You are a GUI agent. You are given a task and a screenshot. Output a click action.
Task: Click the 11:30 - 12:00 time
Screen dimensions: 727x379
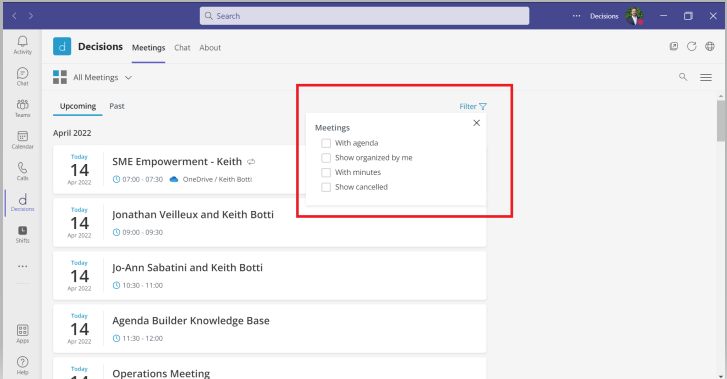pyautogui.click(x=142, y=338)
